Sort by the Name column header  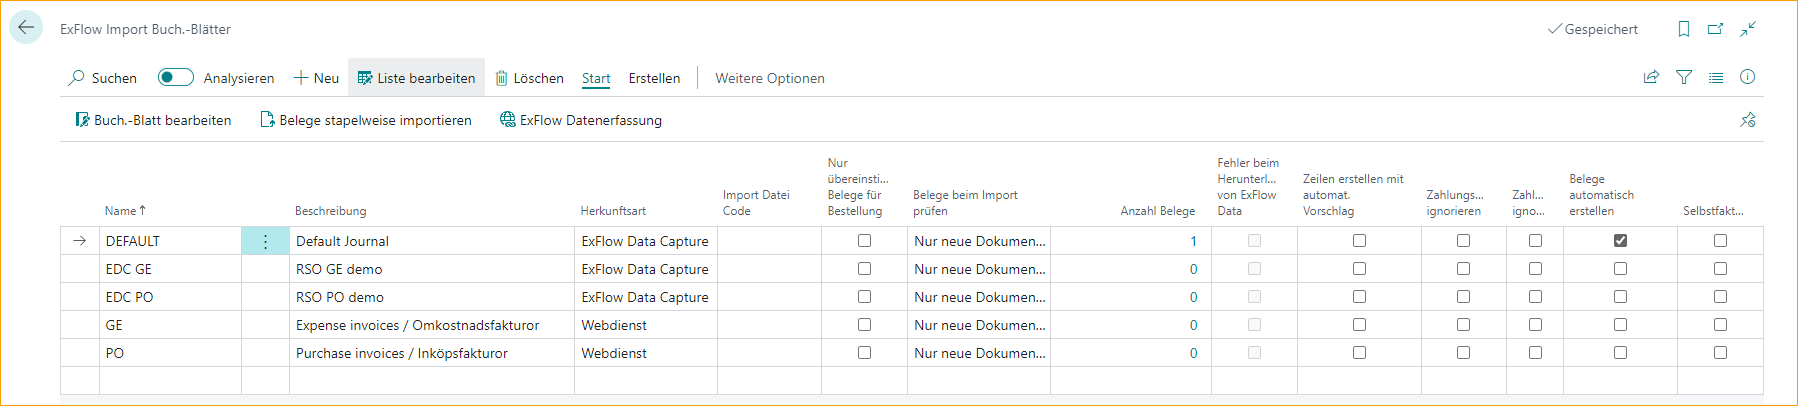[x=125, y=210]
